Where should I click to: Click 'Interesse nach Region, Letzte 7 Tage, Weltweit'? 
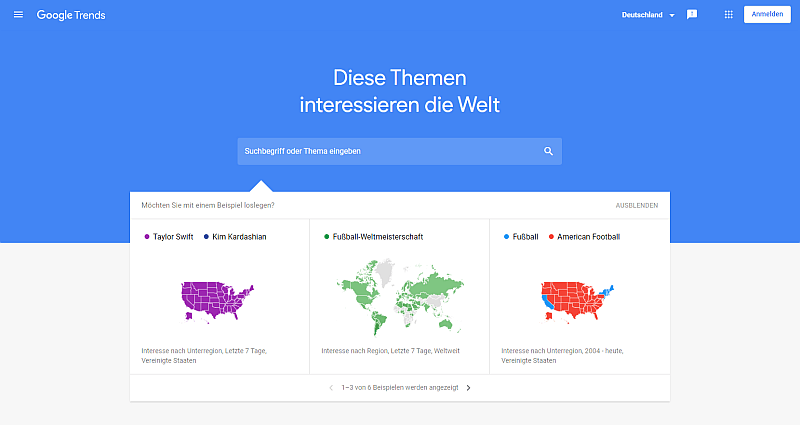[390, 351]
